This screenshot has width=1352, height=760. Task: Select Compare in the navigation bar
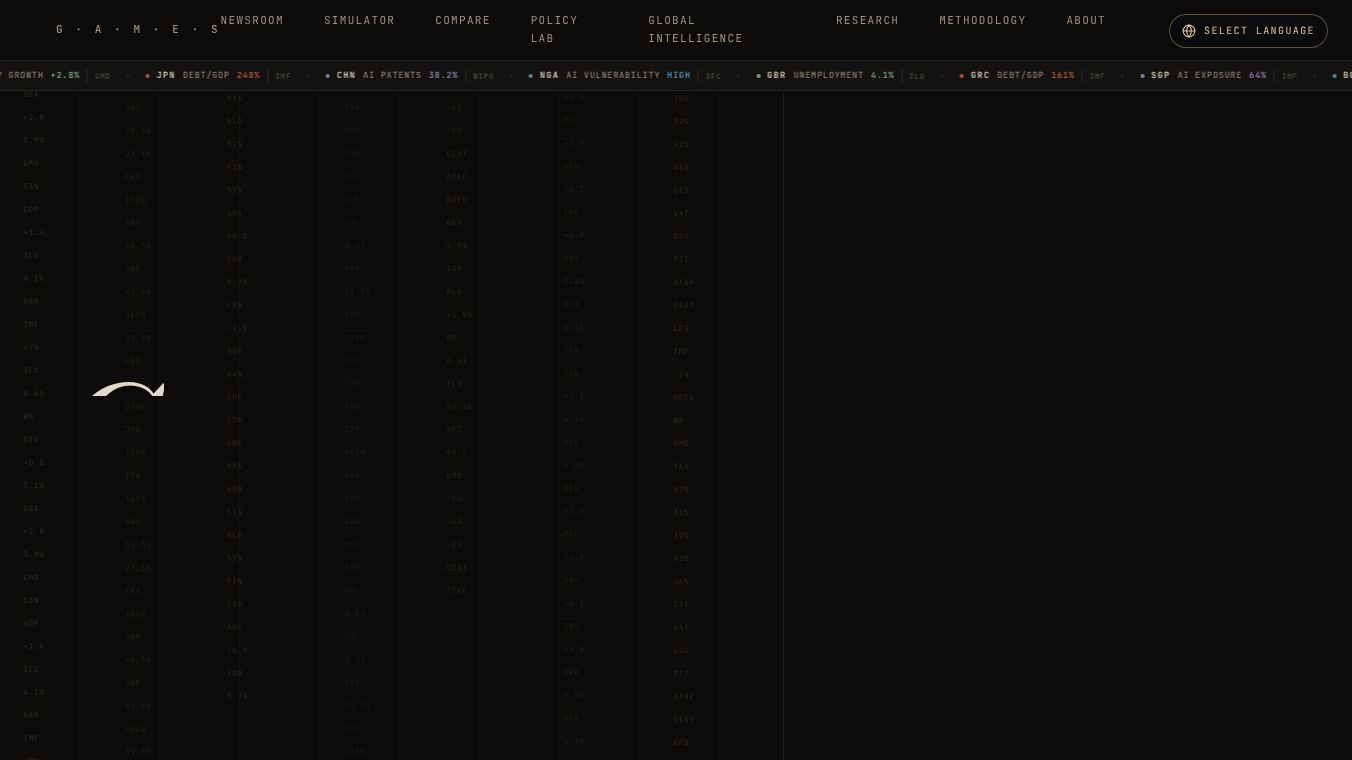tap(463, 21)
